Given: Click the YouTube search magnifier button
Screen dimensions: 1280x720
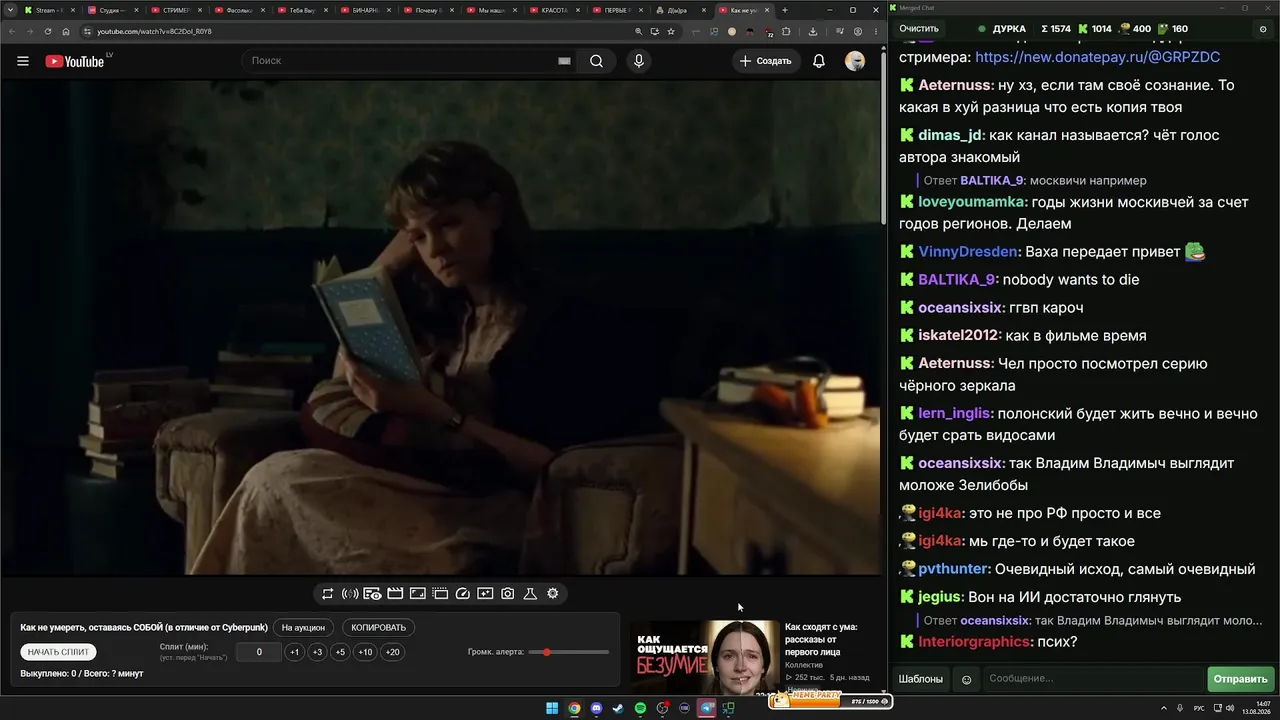Looking at the screenshot, I should point(596,61).
